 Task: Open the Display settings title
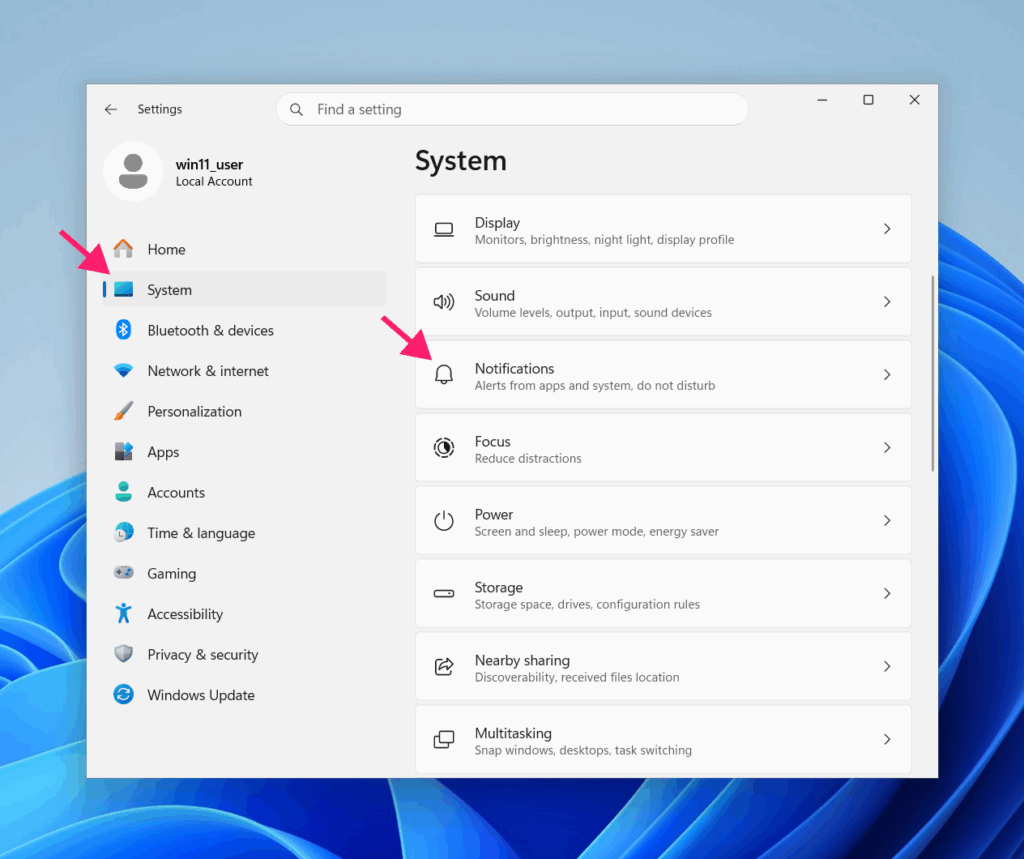[497, 223]
